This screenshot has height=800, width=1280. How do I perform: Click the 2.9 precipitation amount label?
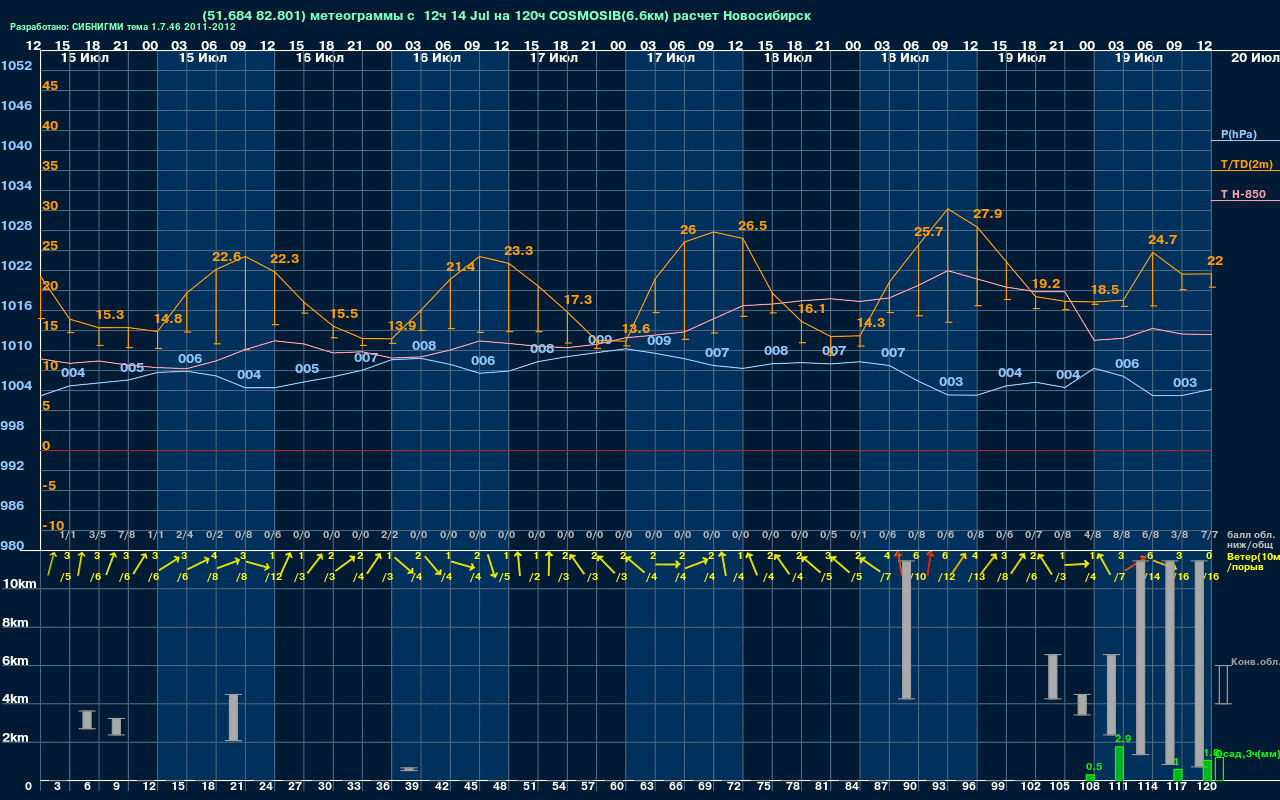point(1123,739)
